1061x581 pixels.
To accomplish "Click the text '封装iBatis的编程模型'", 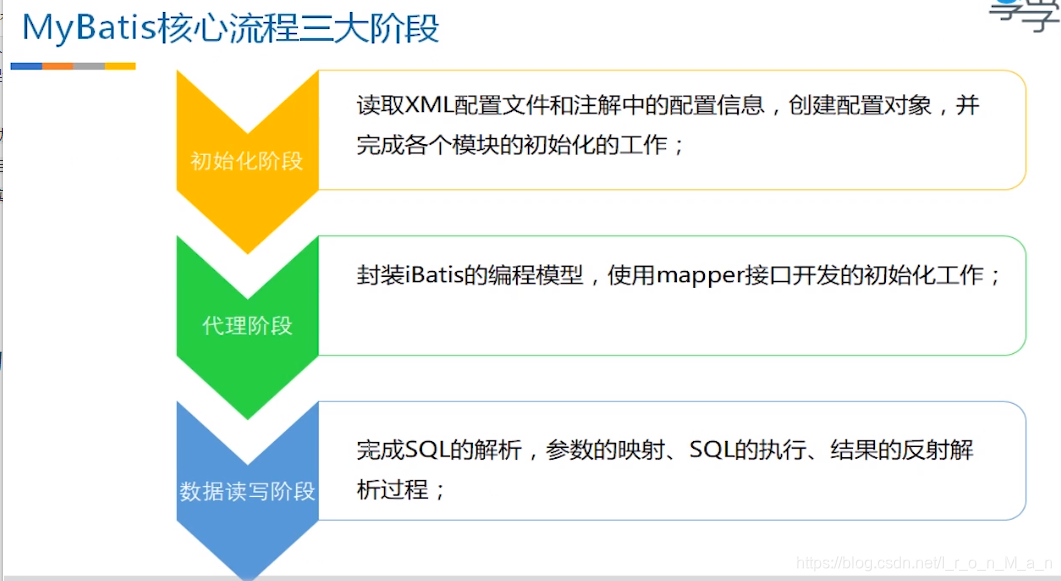I will tap(470, 275).
